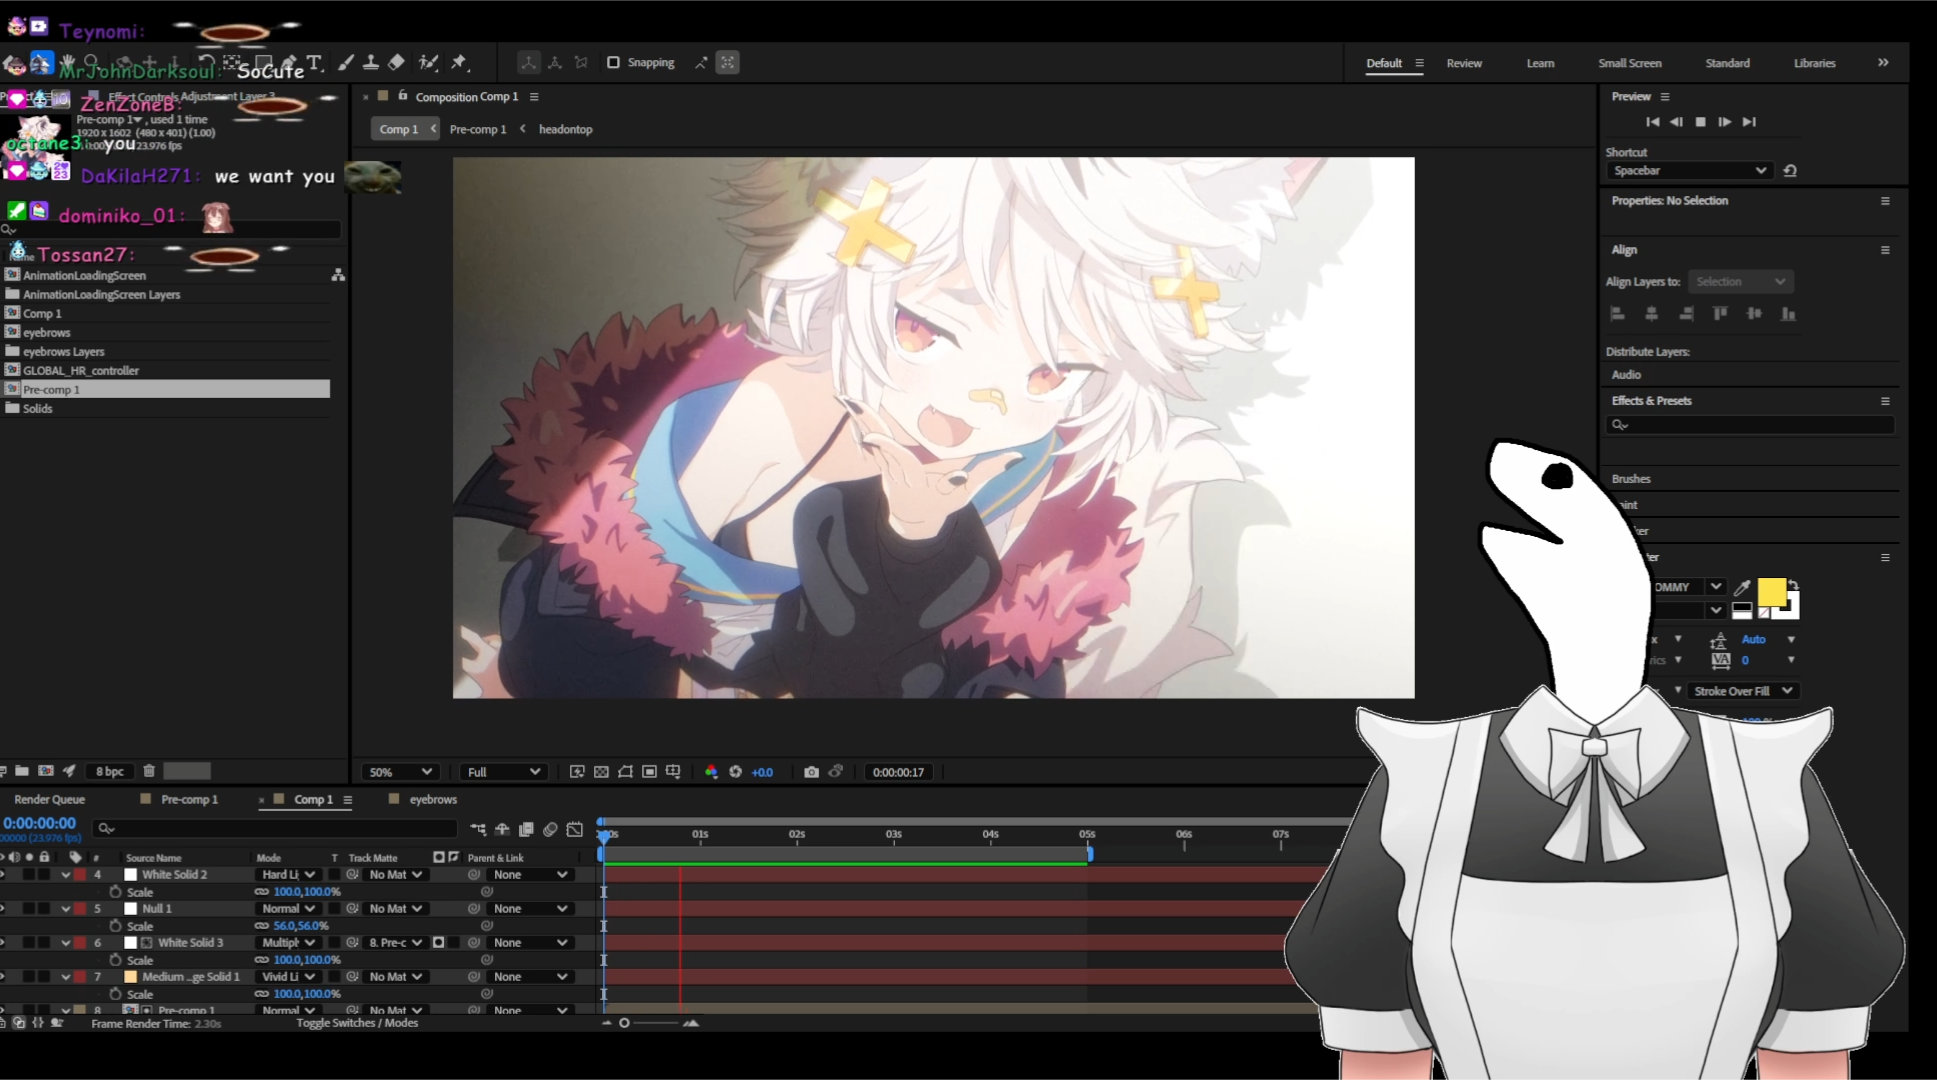This screenshot has width=1937, height=1080.
Task: Open the composition mini-flowchart icon
Action: (x=478, y=829)
